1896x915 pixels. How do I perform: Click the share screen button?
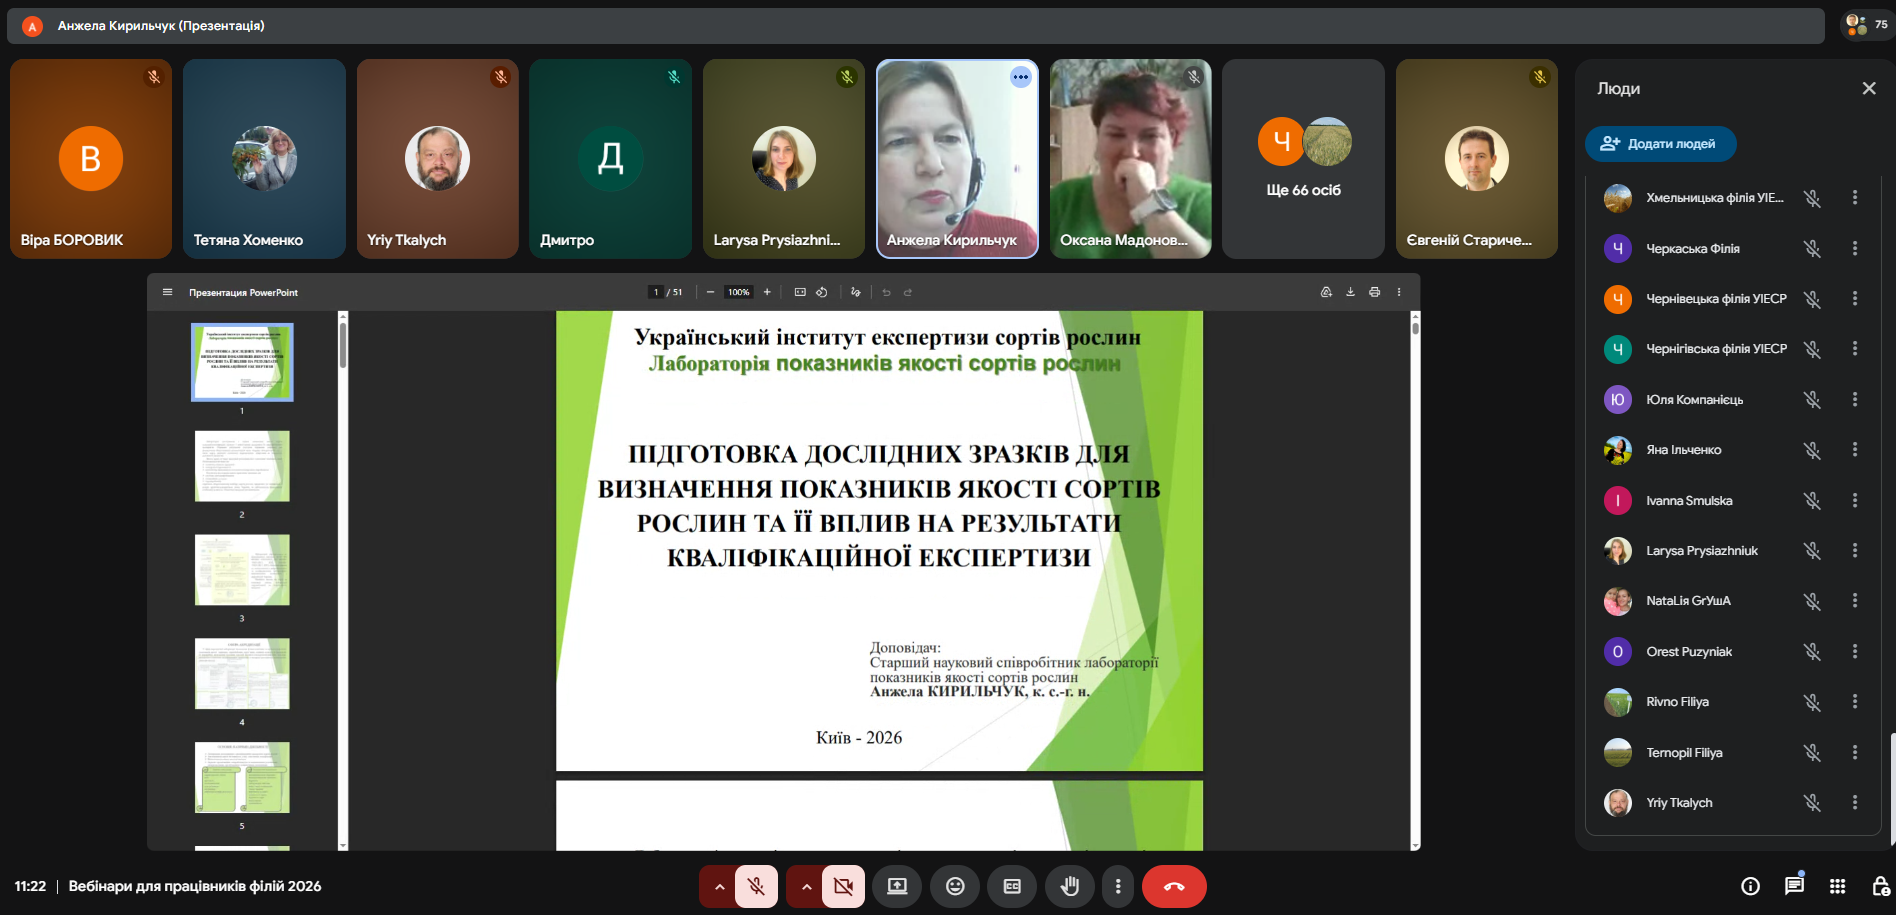coord(897,886)
